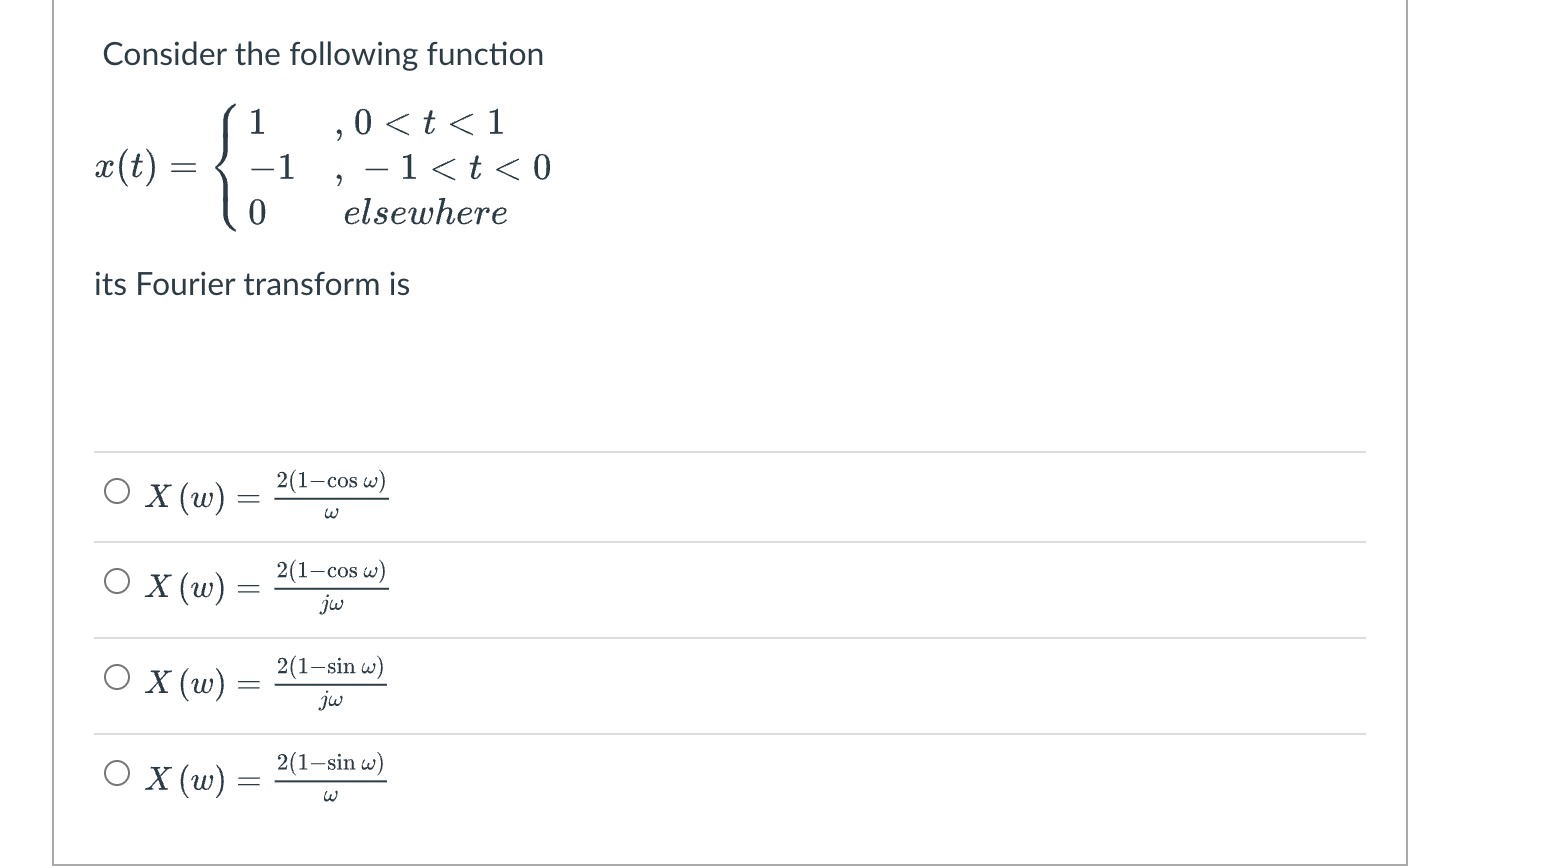Click the condition '0 < t < 1' text
The image size is (1556, 868).
[x=420, y=122]
